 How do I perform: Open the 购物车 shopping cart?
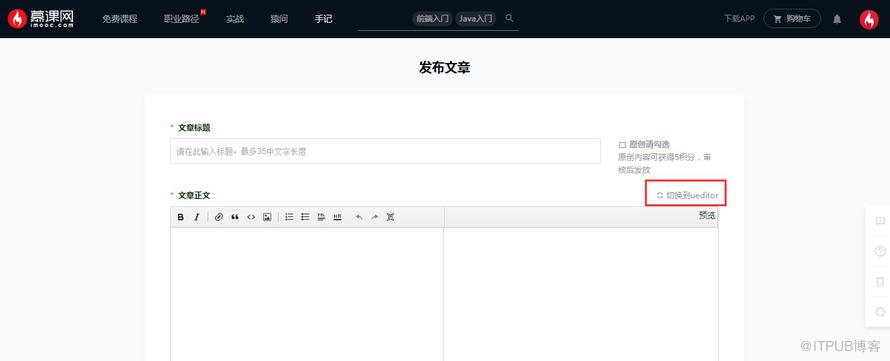click(792, 19)
